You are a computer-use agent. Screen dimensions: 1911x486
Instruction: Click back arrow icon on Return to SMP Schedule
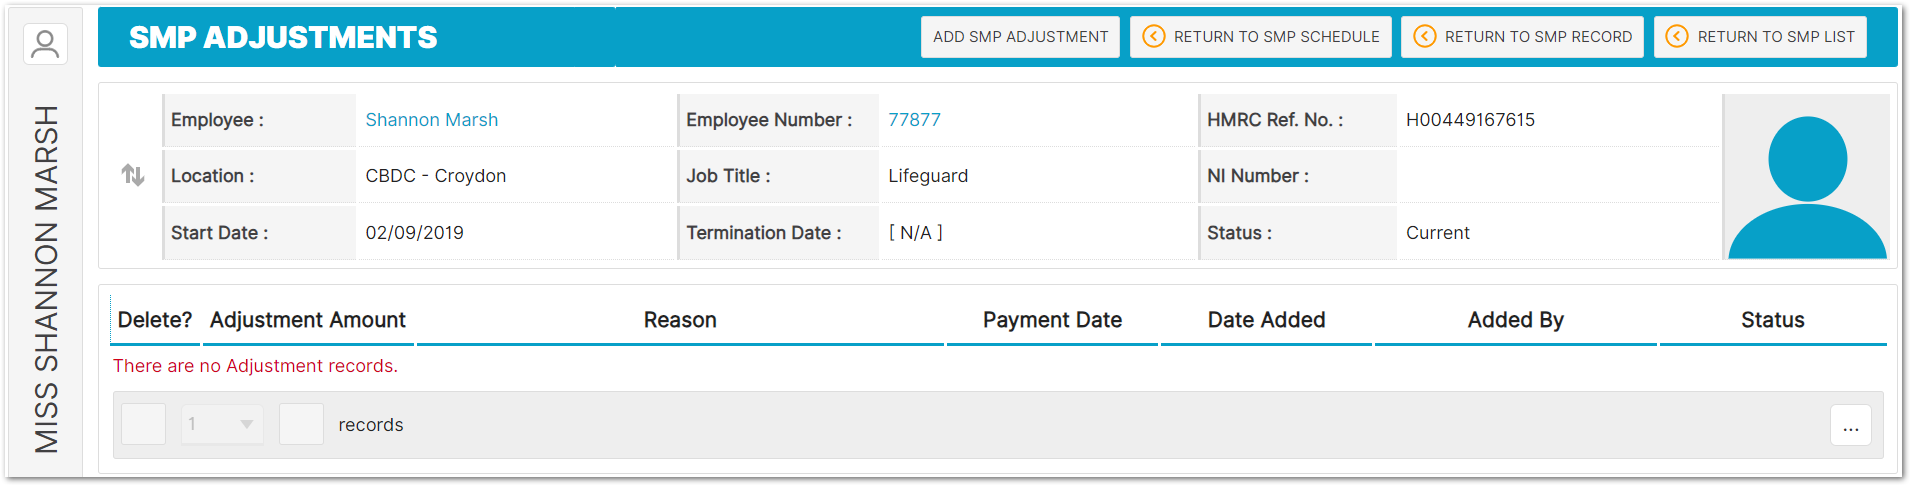pos(1153,37)
